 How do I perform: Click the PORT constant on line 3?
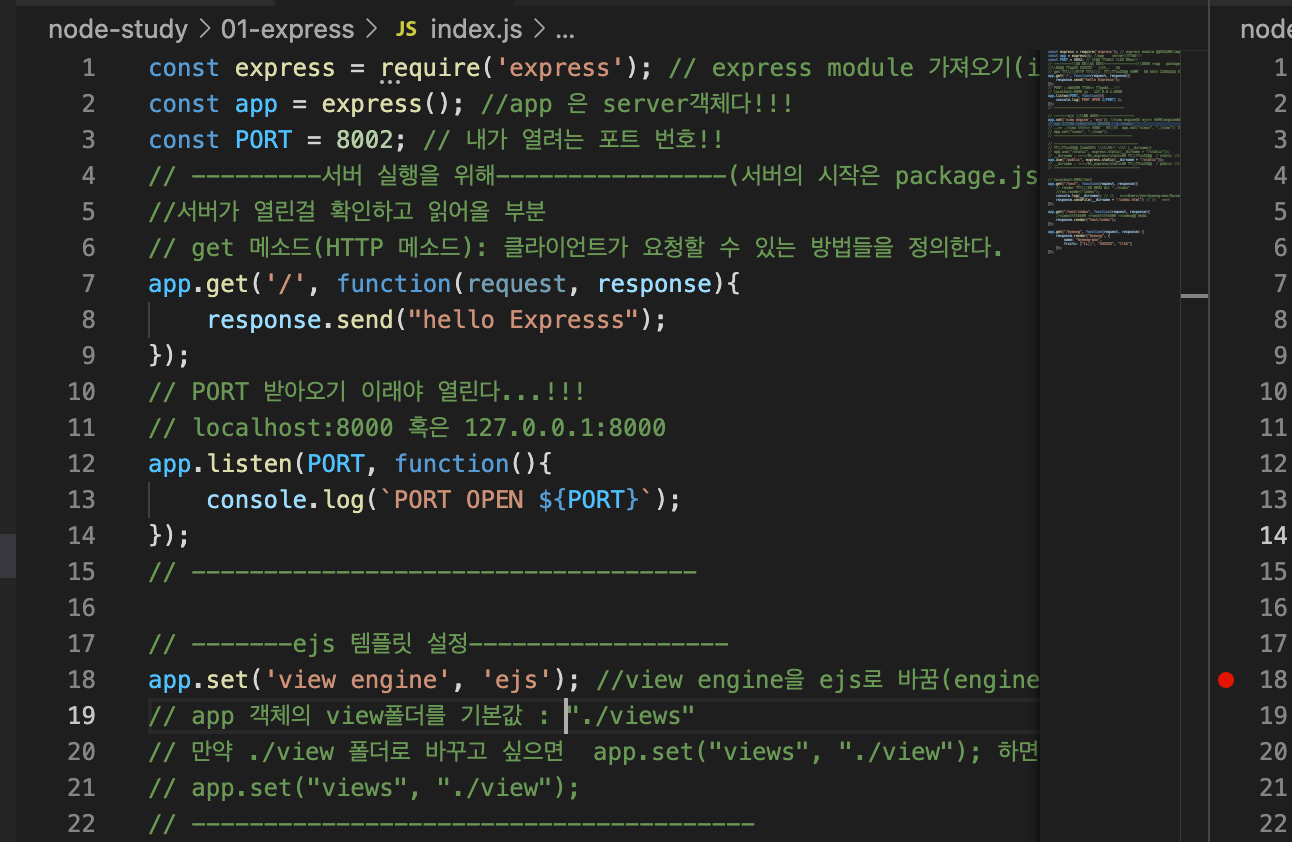(263, 139)
